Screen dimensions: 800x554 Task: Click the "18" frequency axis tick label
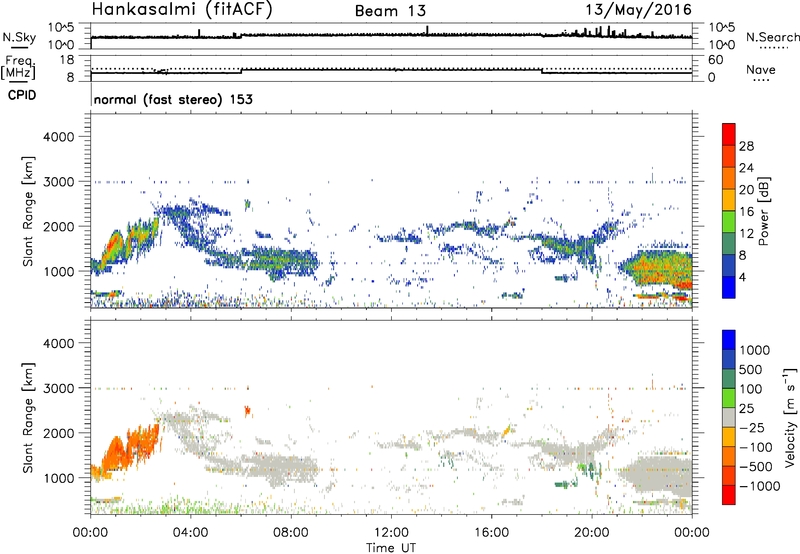(x=67, y=59)
